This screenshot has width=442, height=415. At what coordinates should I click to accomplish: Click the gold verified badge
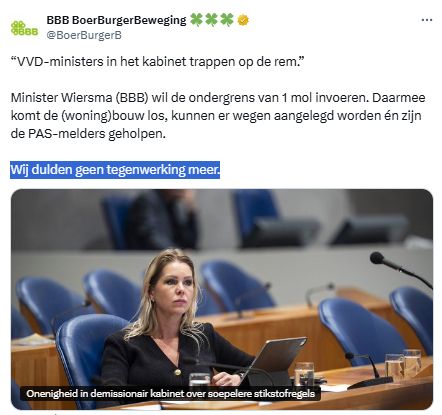[x=243, y=20]
